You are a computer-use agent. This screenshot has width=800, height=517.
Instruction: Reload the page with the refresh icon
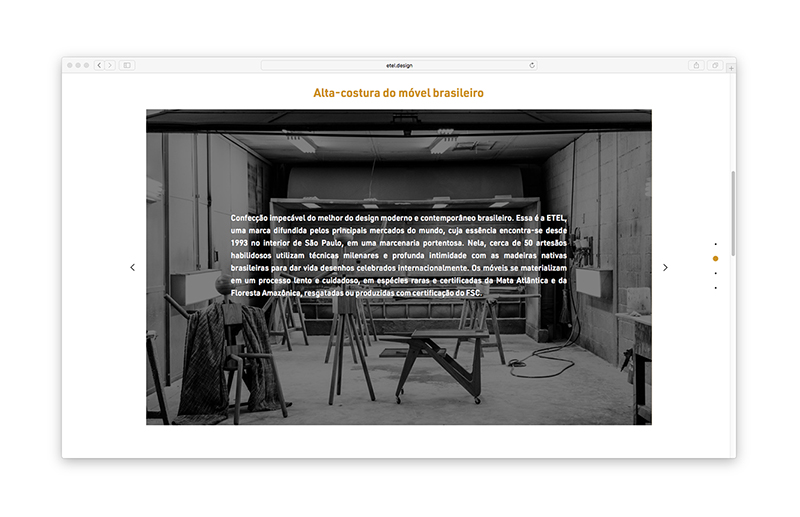(532, 65)
